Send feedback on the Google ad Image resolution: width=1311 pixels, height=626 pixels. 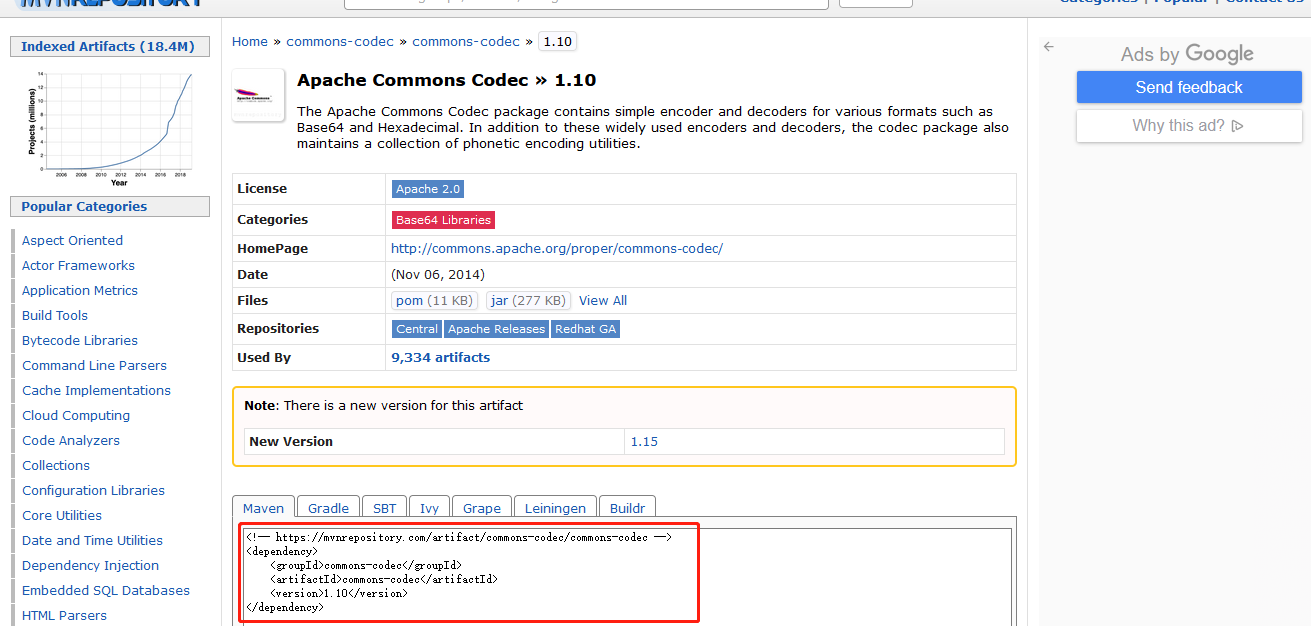(1189, 87)
